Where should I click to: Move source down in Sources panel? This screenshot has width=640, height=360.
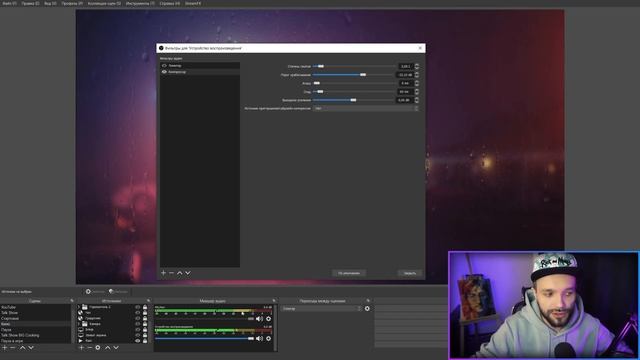click(116, 347)
